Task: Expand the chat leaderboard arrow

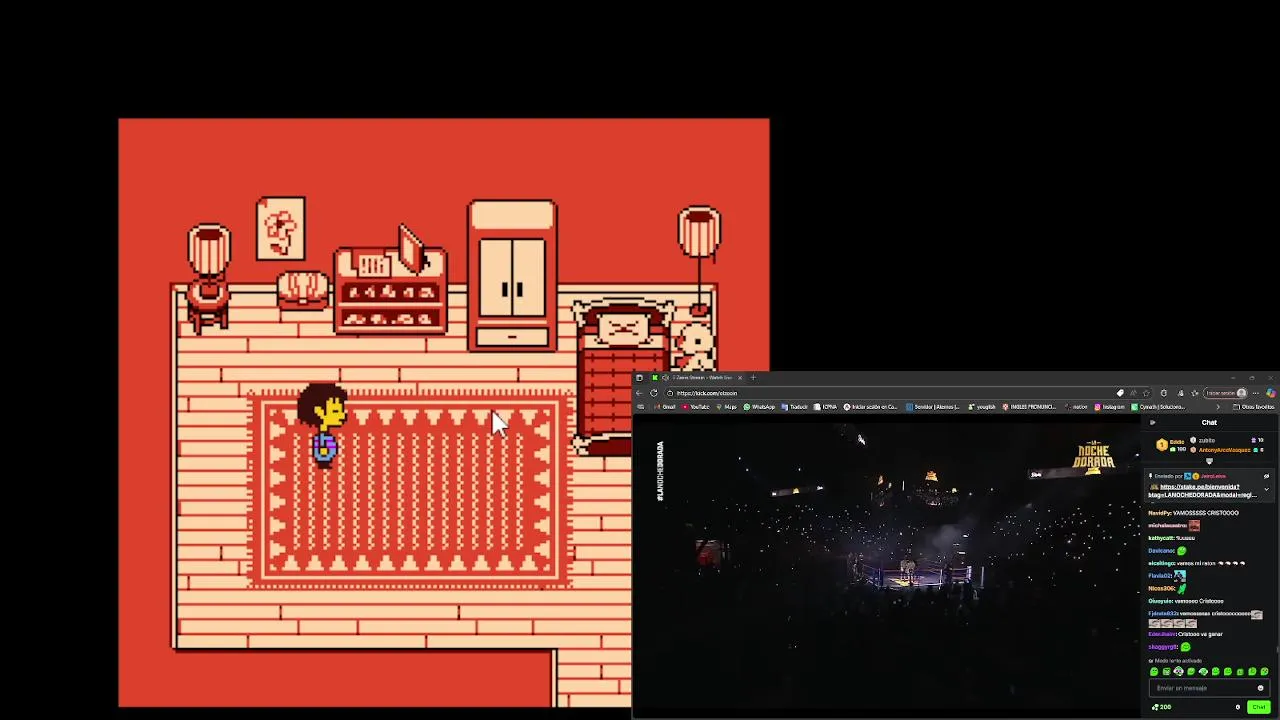Action: 1209,460
